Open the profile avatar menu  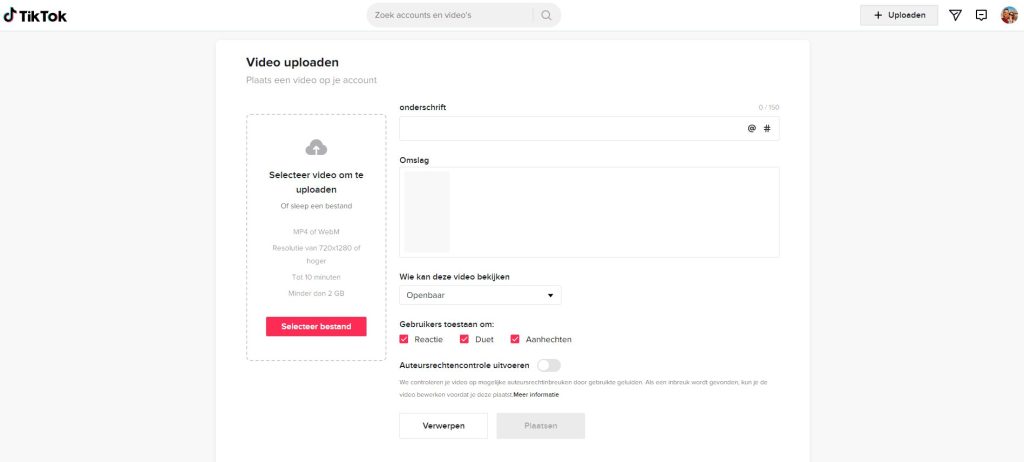tap(1009, 15)
